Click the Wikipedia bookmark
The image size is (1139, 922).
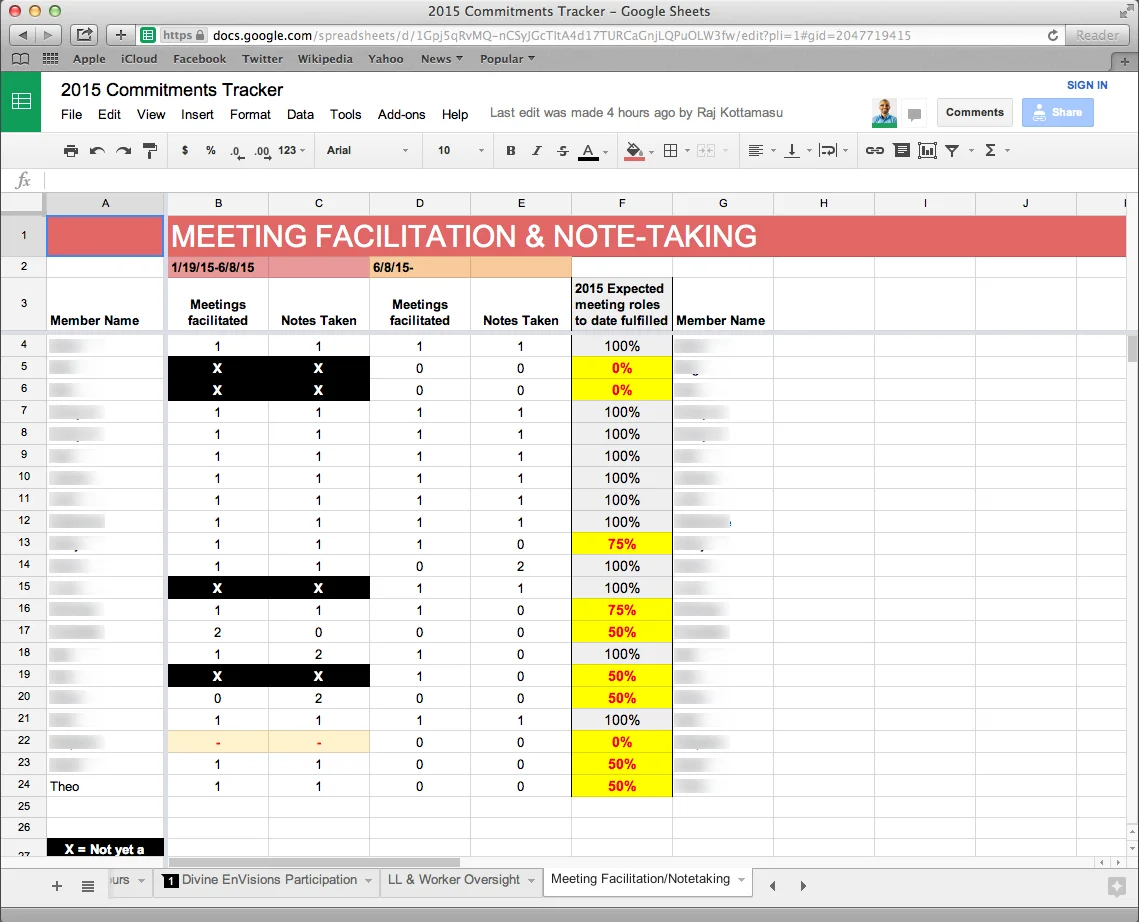[325, 59]
